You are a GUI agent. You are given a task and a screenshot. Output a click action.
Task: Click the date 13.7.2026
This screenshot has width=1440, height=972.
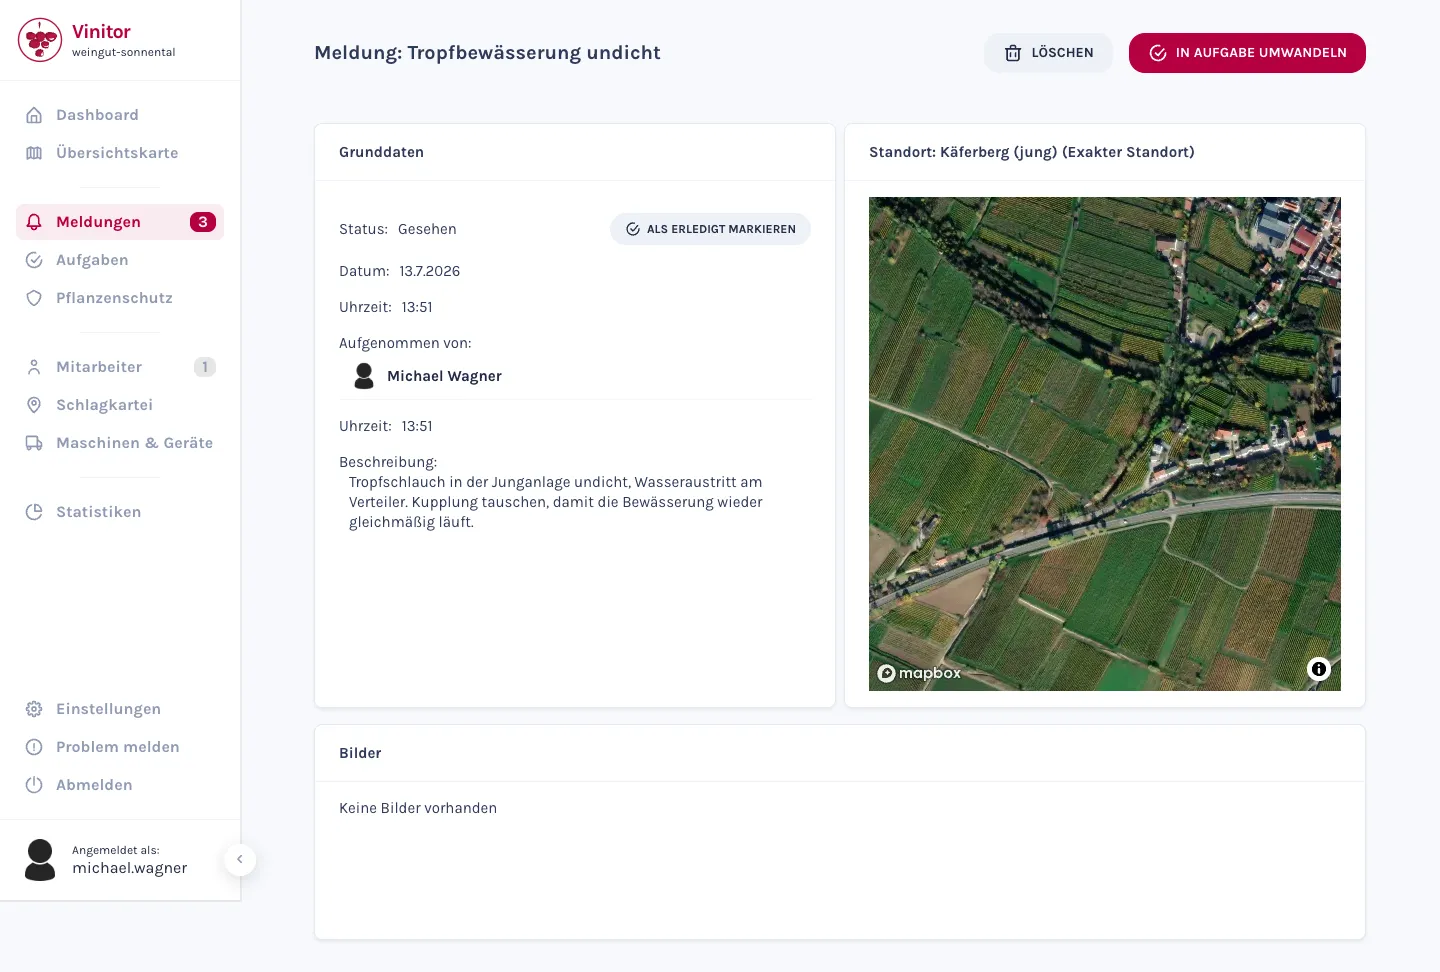click(430, 271)
